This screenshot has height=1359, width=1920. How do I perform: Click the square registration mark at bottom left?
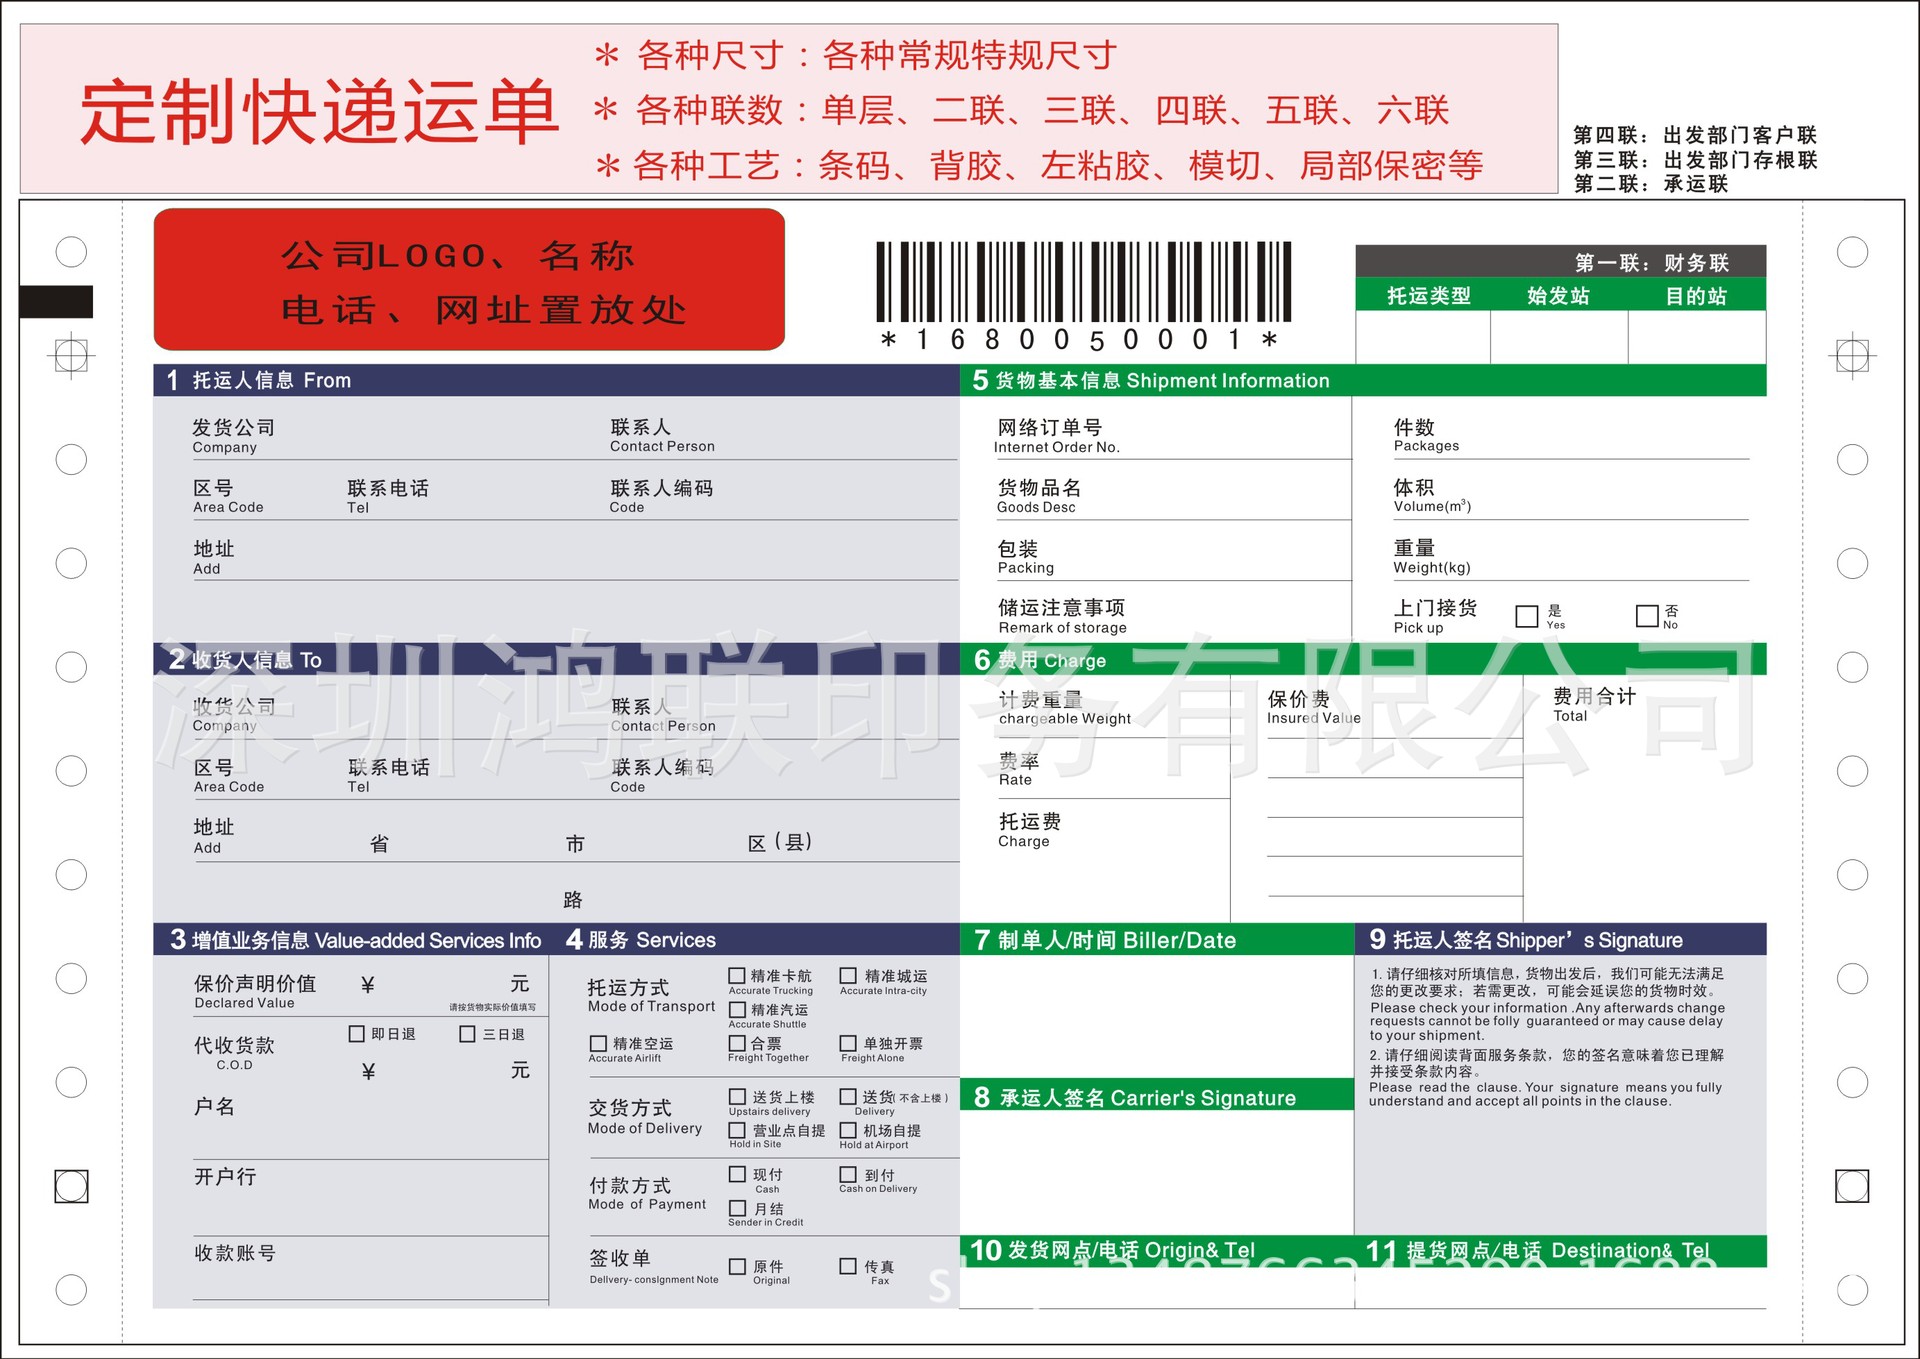(71, 1186)
